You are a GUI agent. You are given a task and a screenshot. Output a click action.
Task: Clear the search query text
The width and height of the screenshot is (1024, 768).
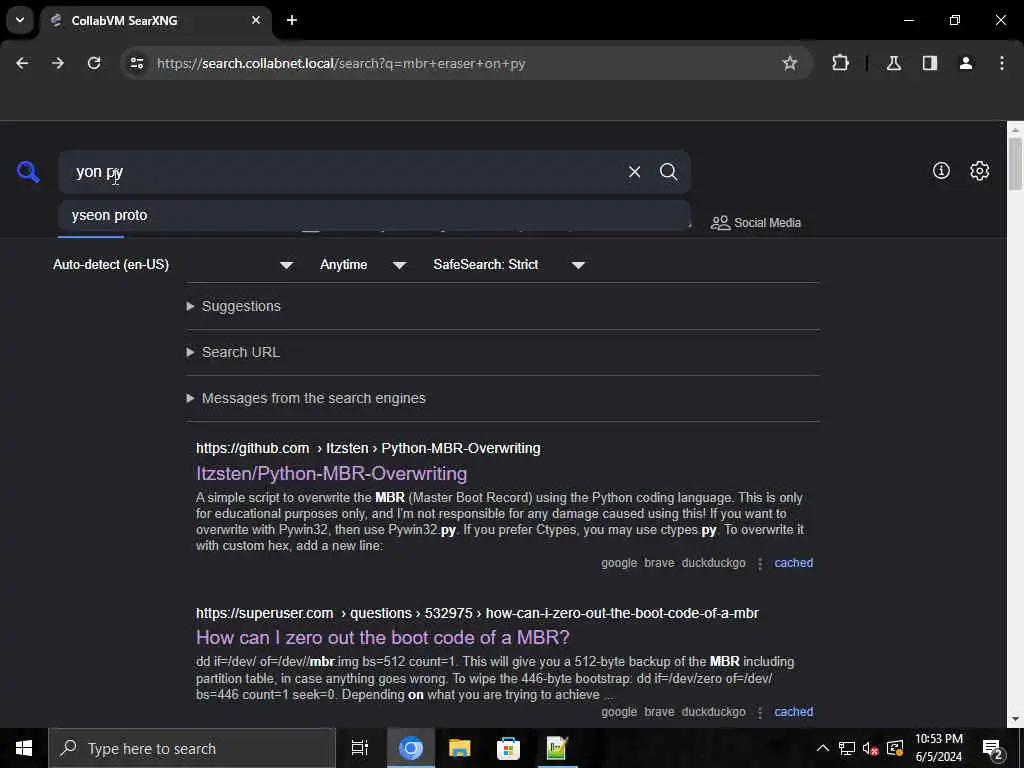click(634, 172)
